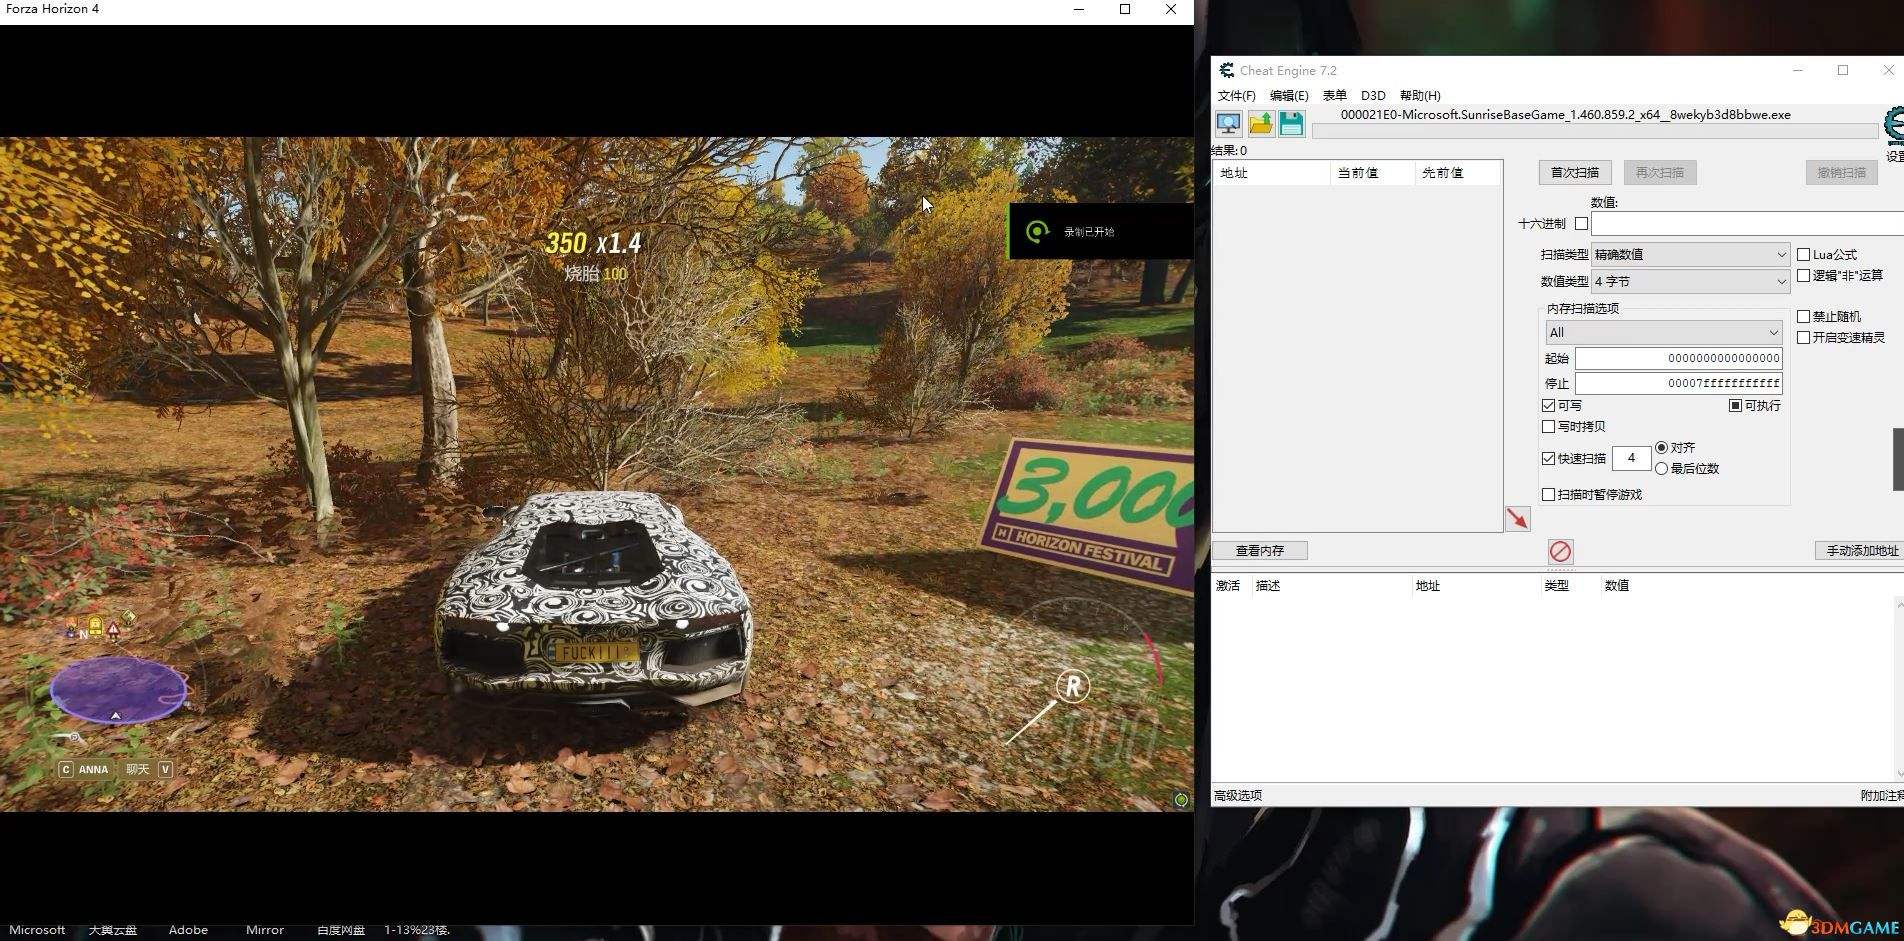
Task: Click the Undo Scan button
Action: [1842, 173]
